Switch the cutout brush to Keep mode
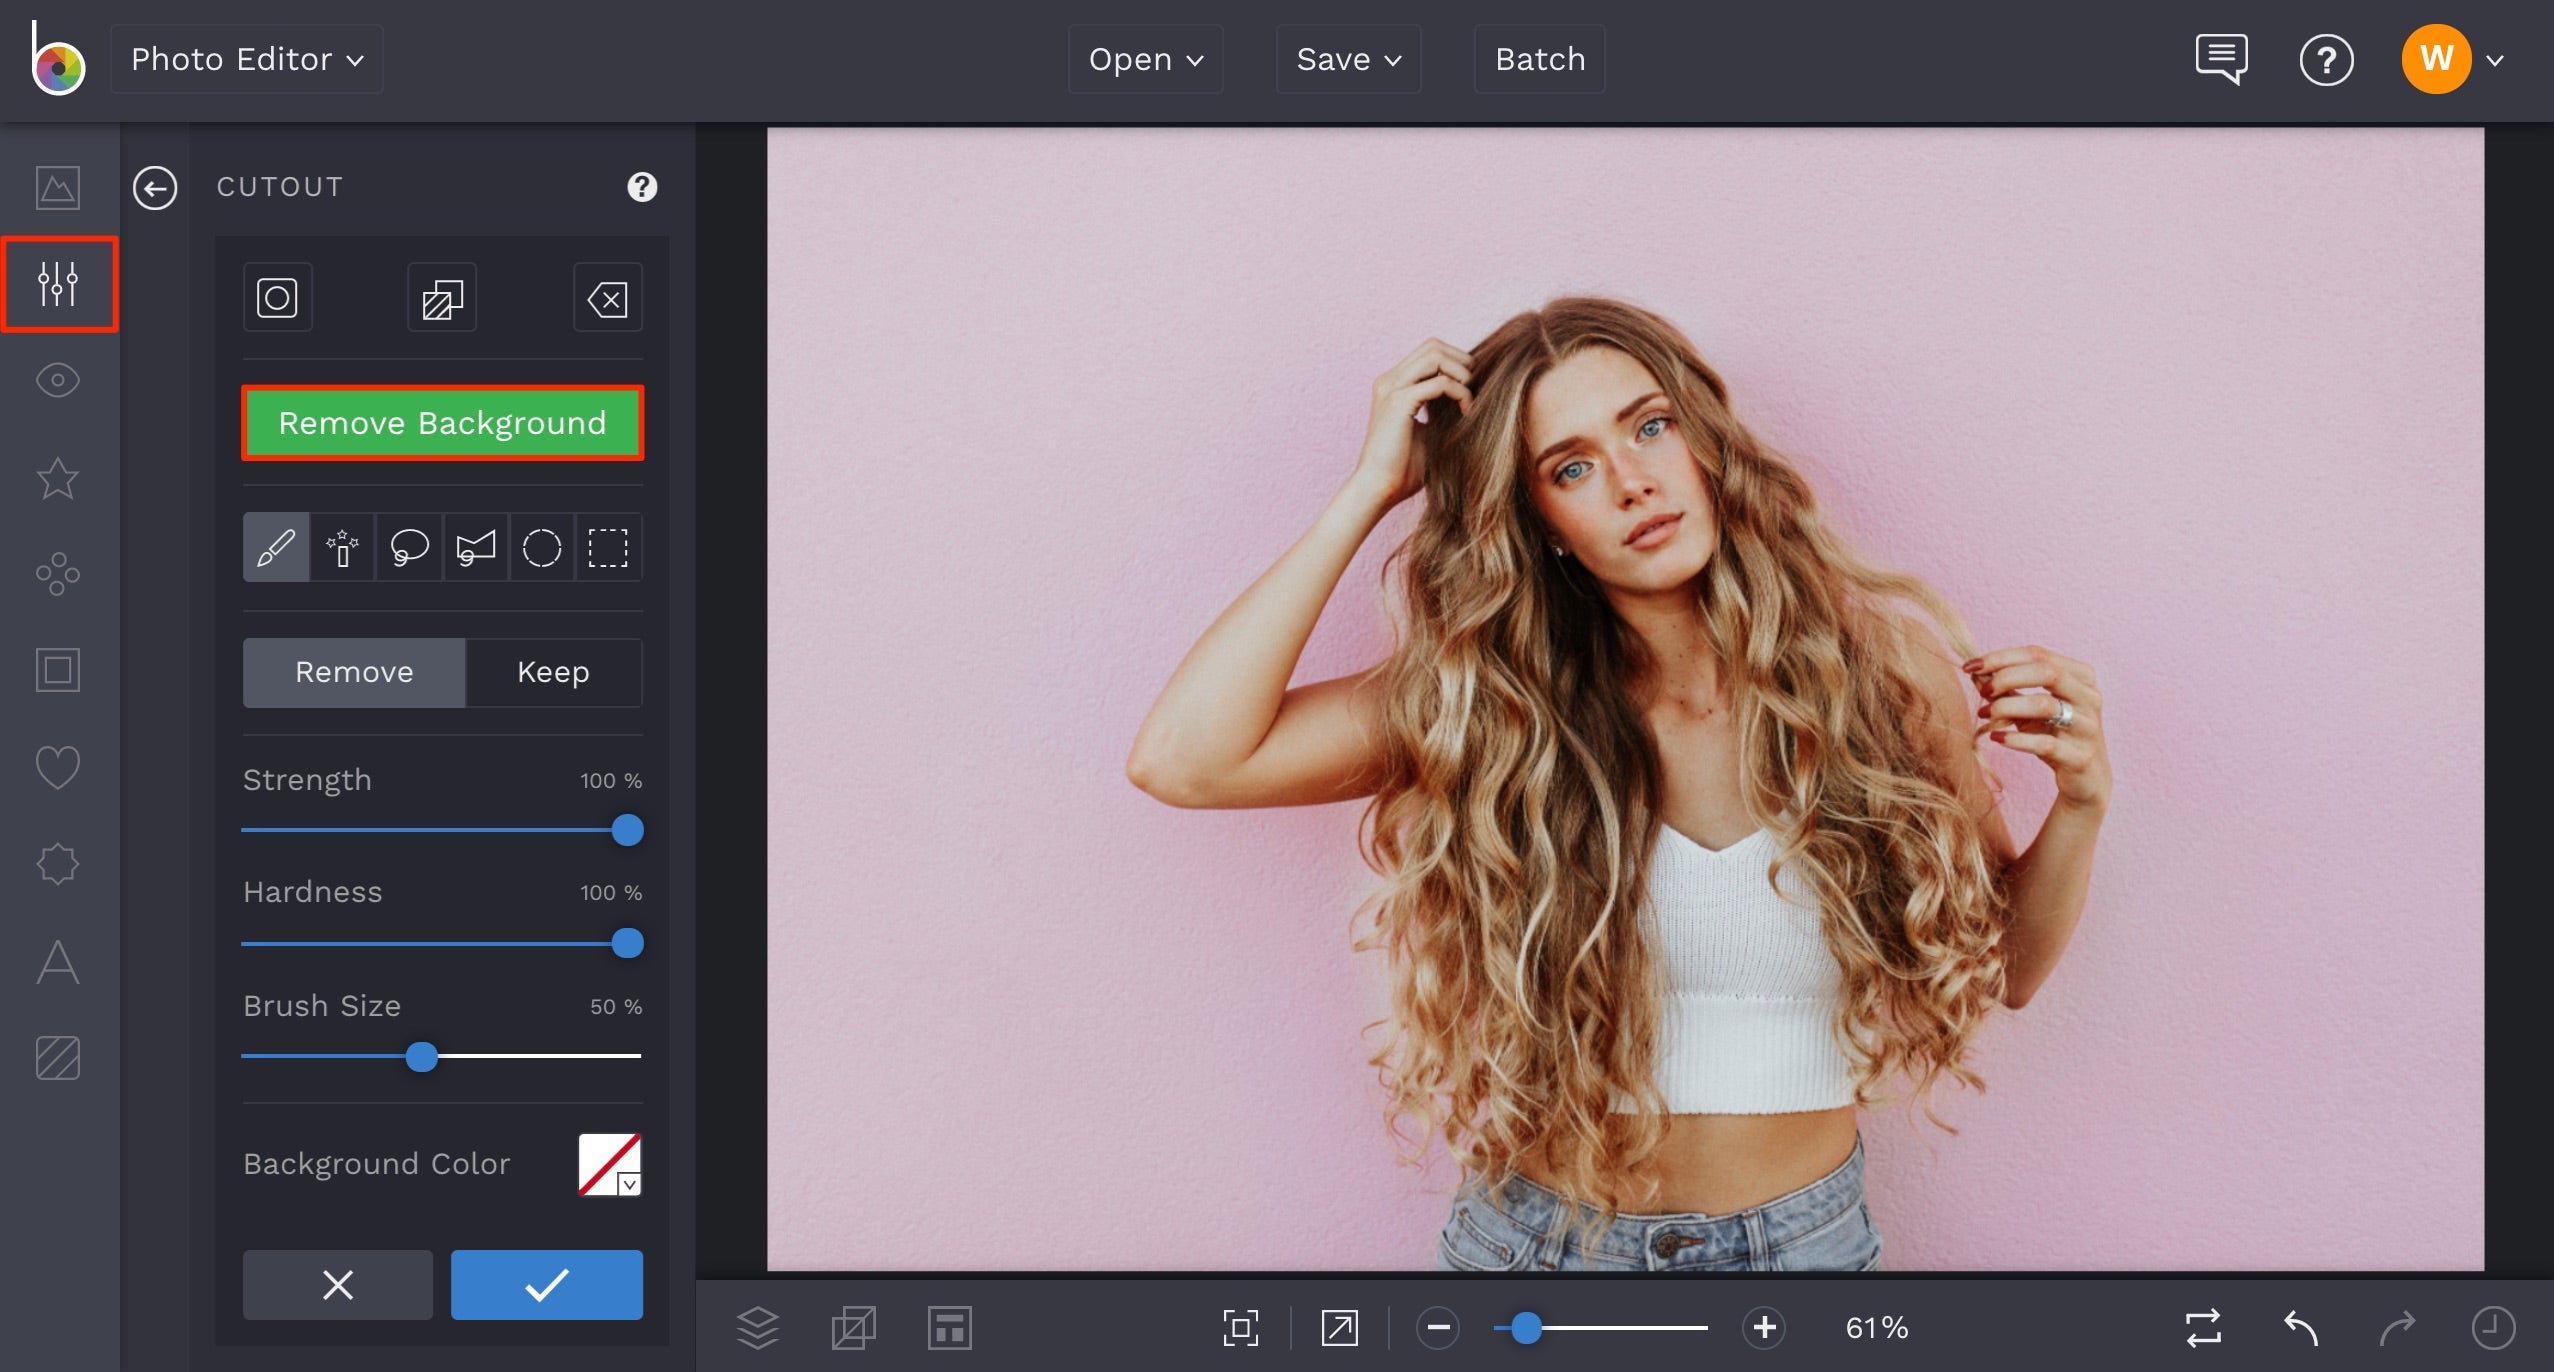Screen dimensions: 2554x1372 coord(551,672)
